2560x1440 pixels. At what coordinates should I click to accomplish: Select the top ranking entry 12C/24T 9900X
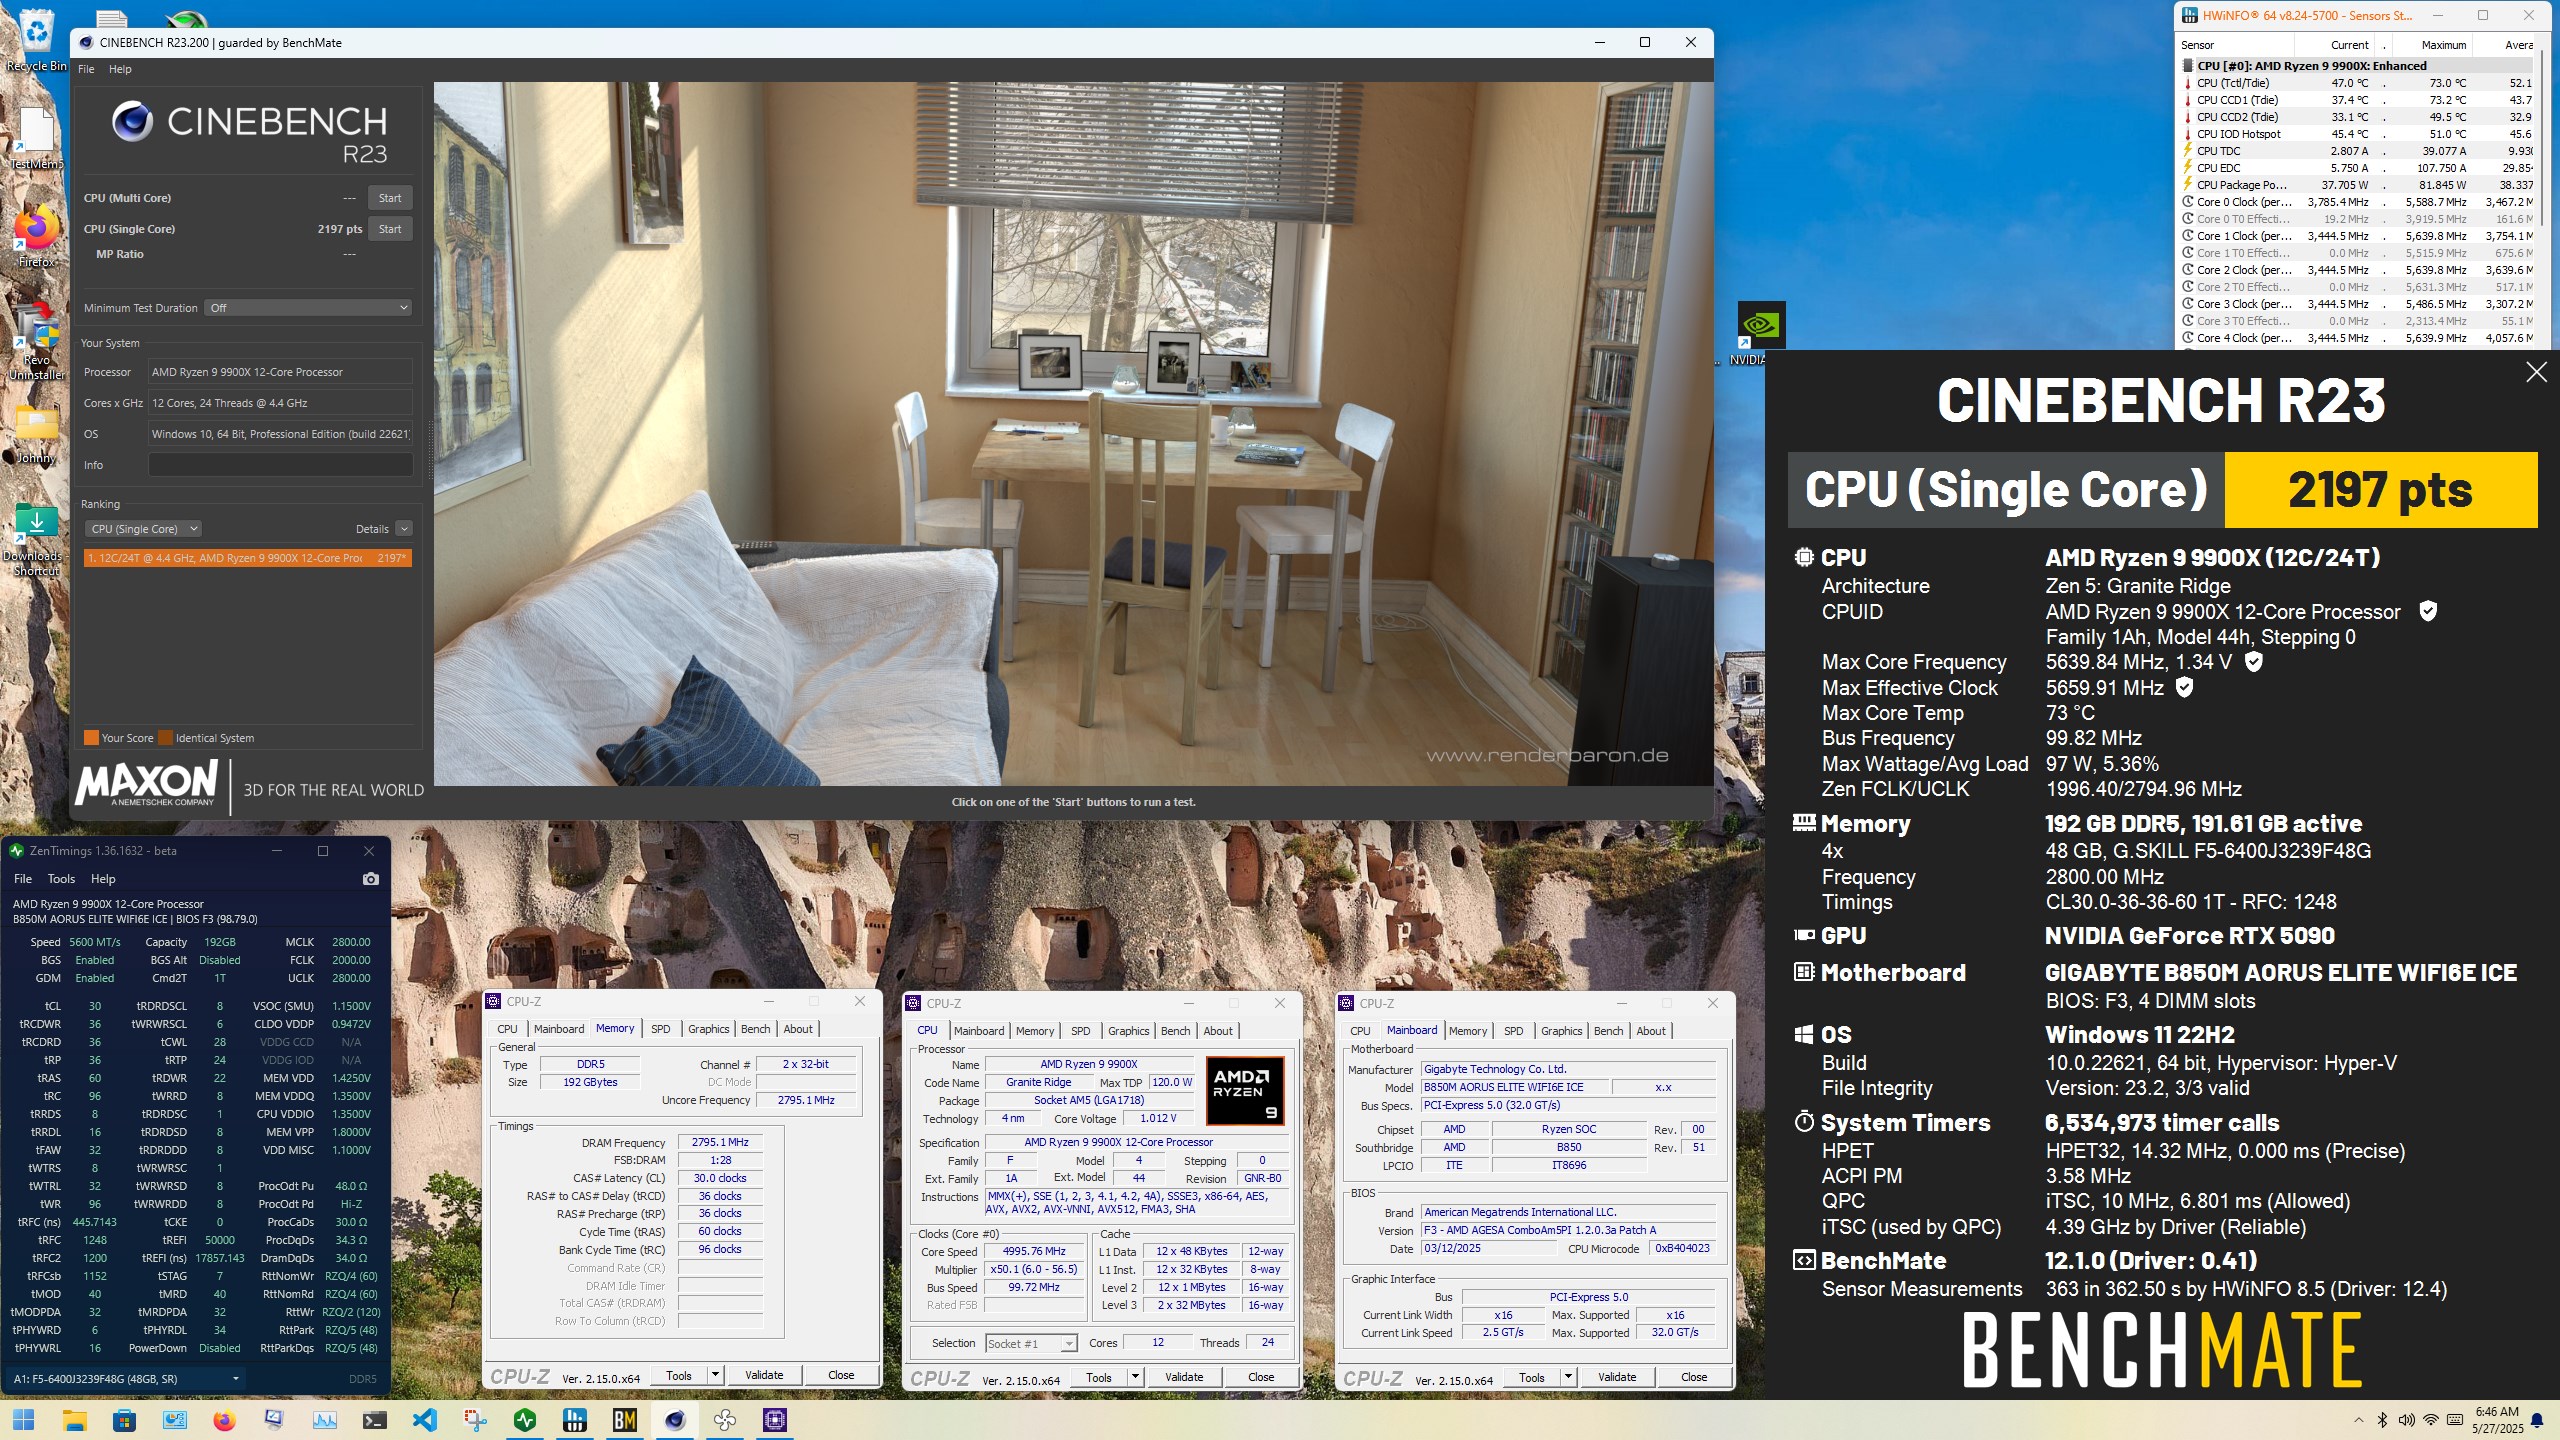247,558
